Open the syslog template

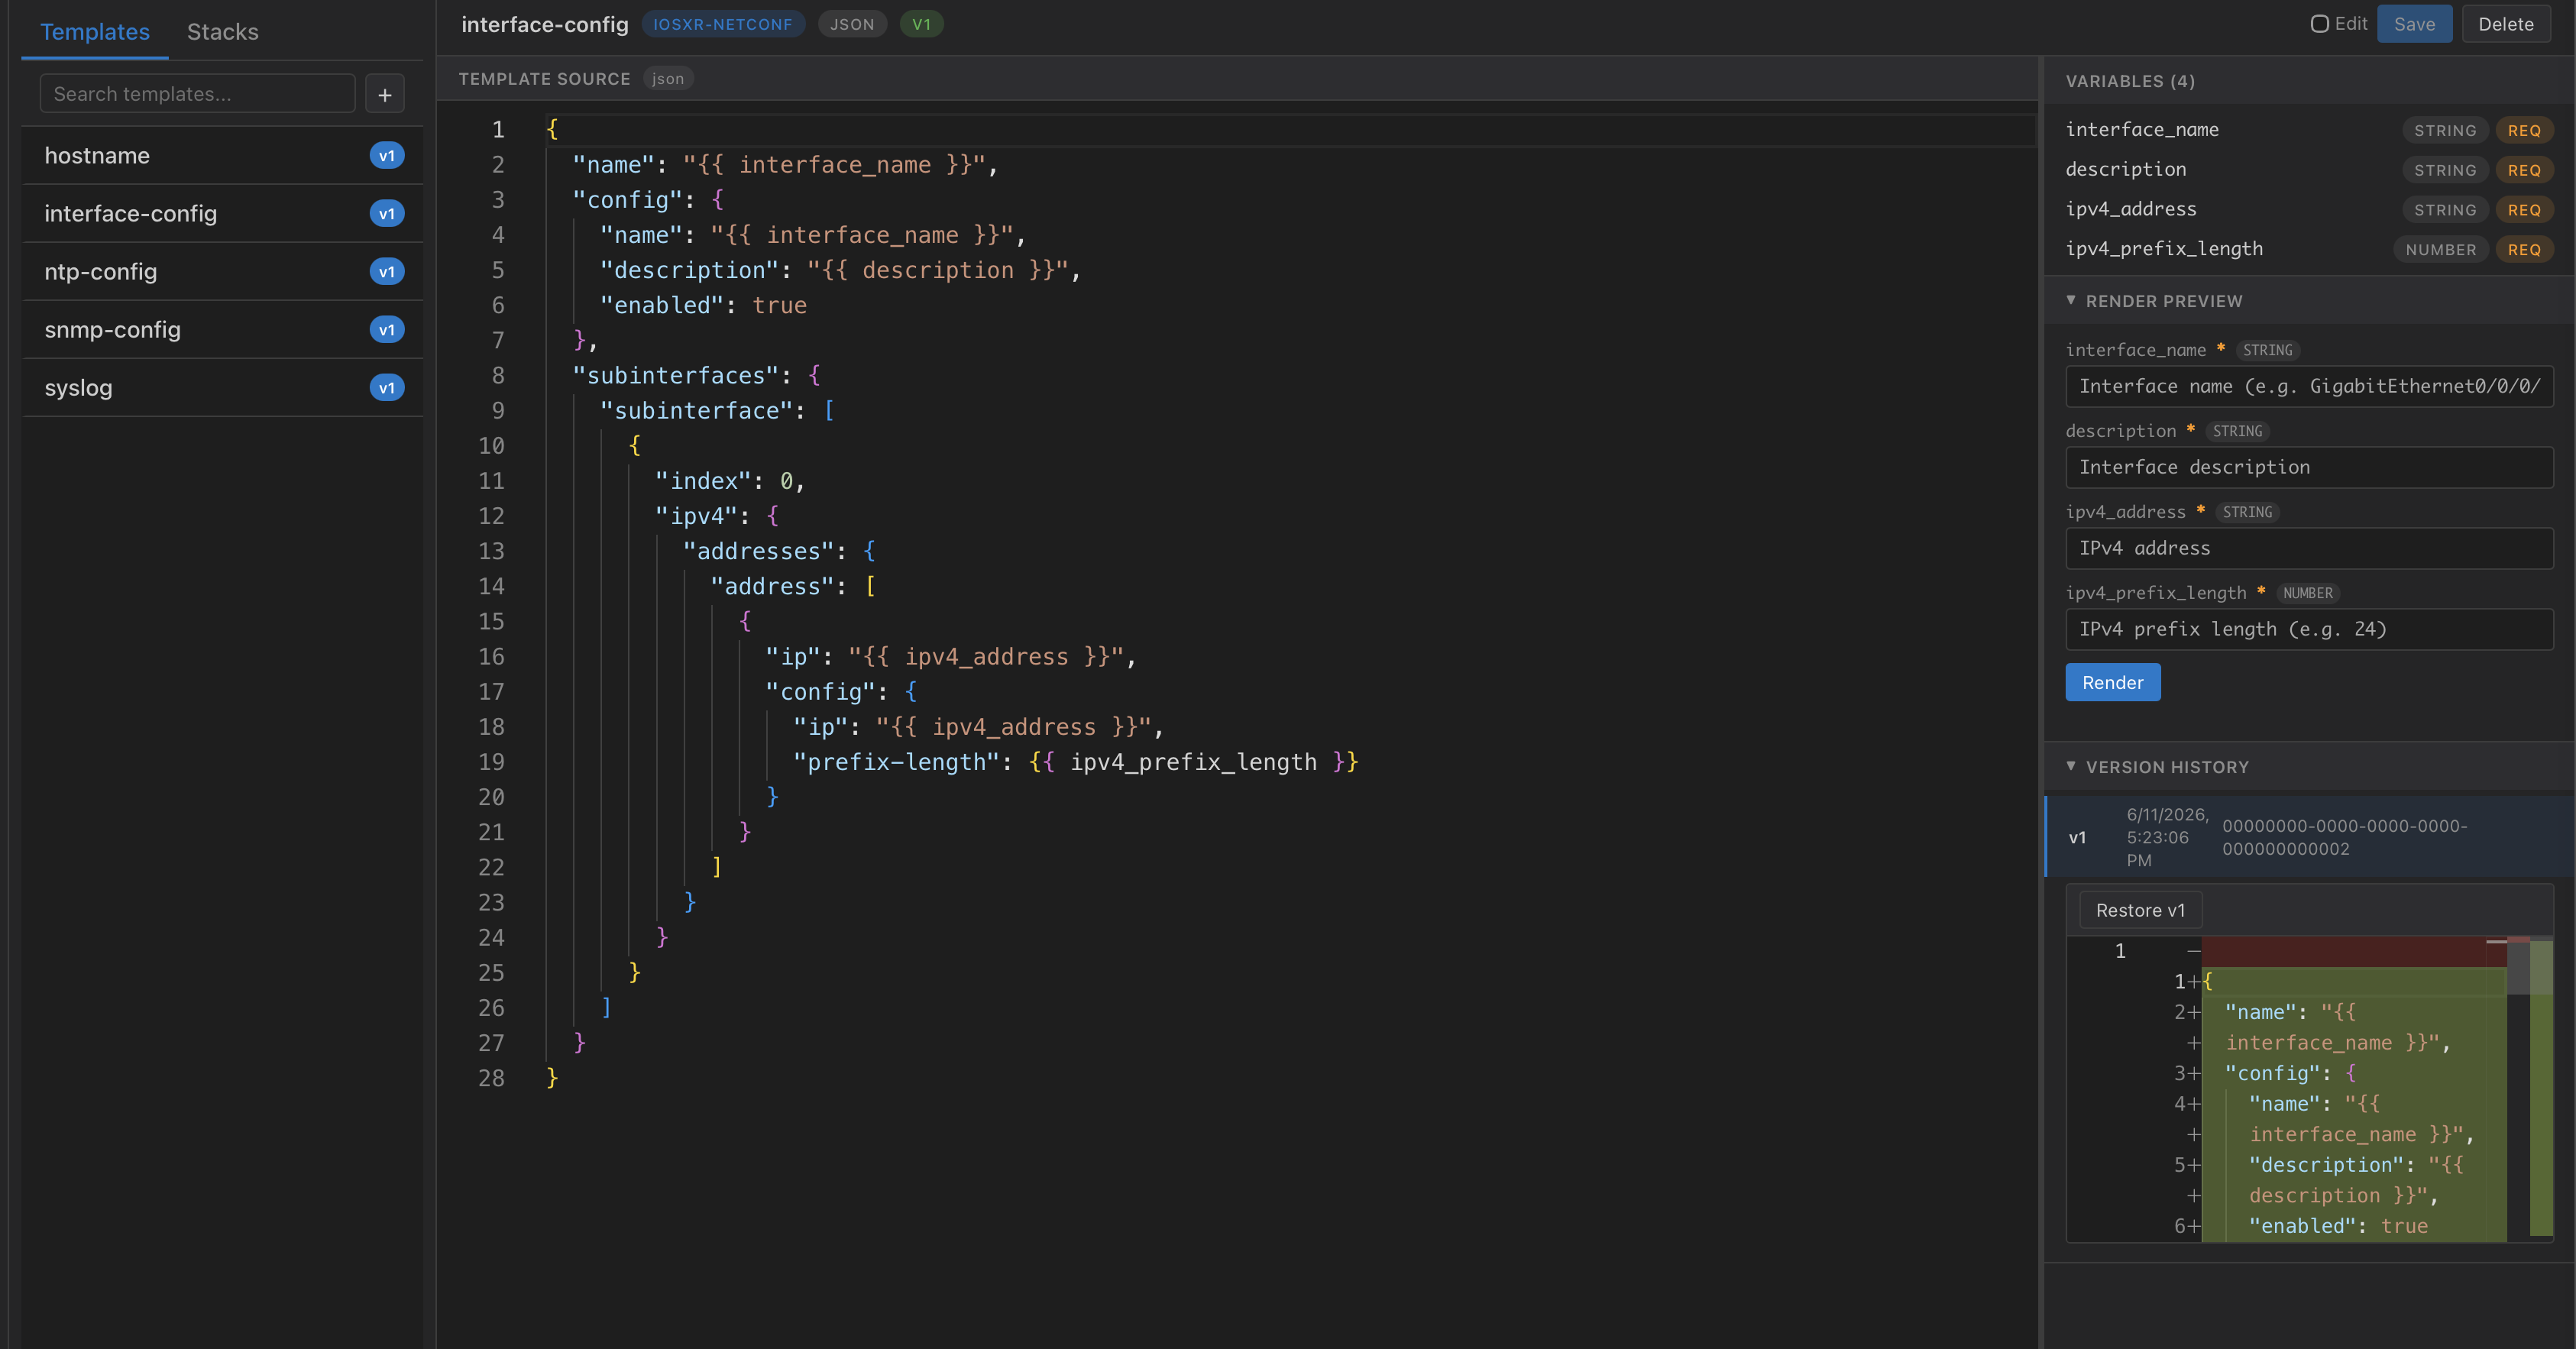coord(222,387)
